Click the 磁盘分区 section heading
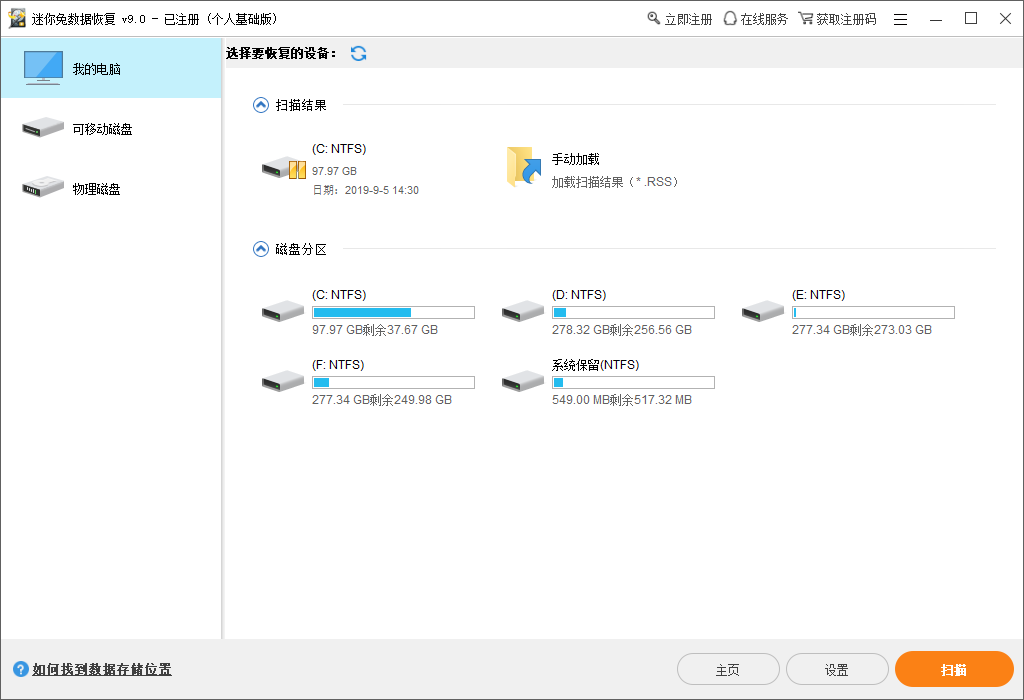The image size is (1024, 700). click(301, 249)
